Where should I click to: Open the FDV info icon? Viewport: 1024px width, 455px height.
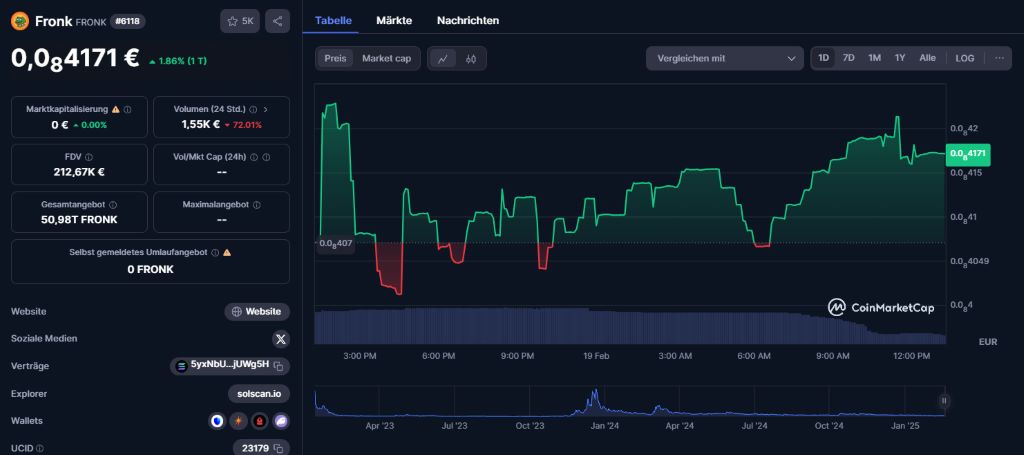pos(89,157)
